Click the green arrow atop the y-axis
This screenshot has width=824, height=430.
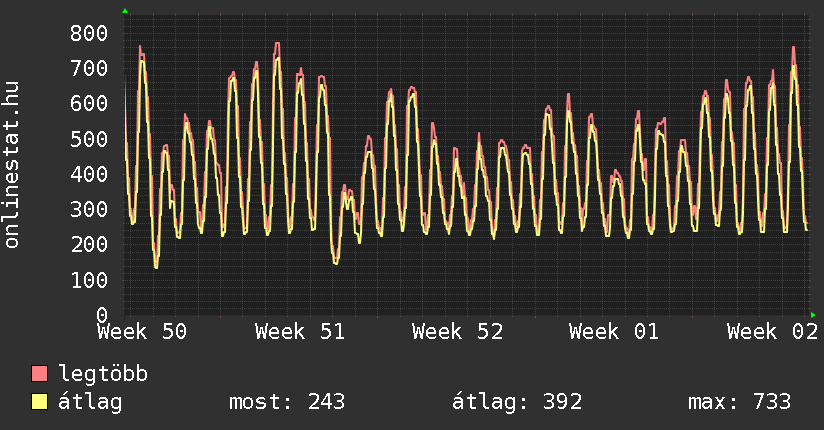(125, 11)
